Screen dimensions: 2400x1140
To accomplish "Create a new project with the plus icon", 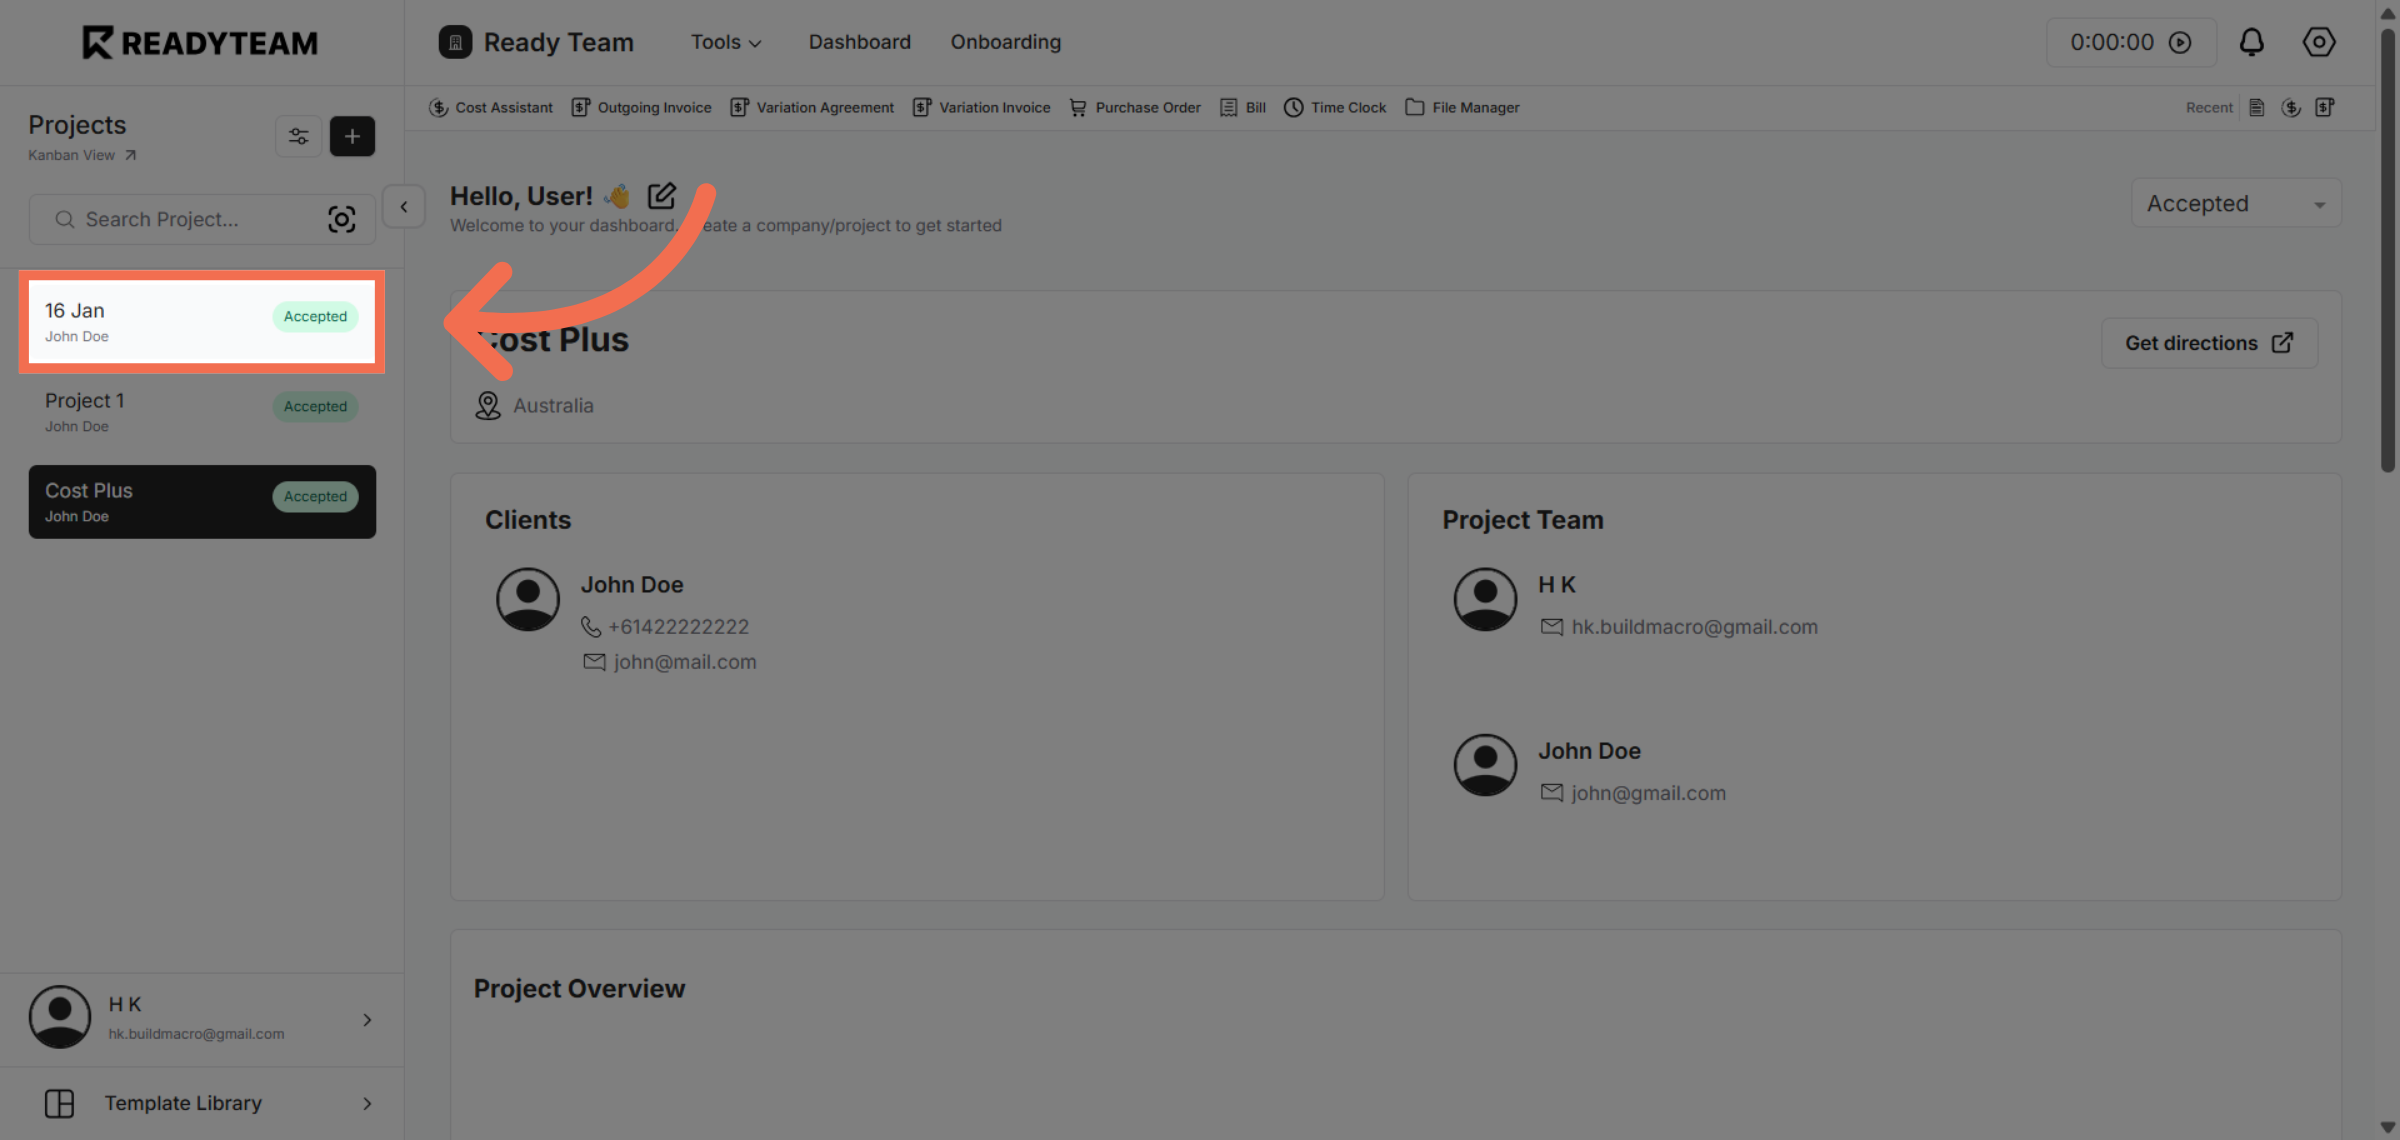I will [352, 136].
